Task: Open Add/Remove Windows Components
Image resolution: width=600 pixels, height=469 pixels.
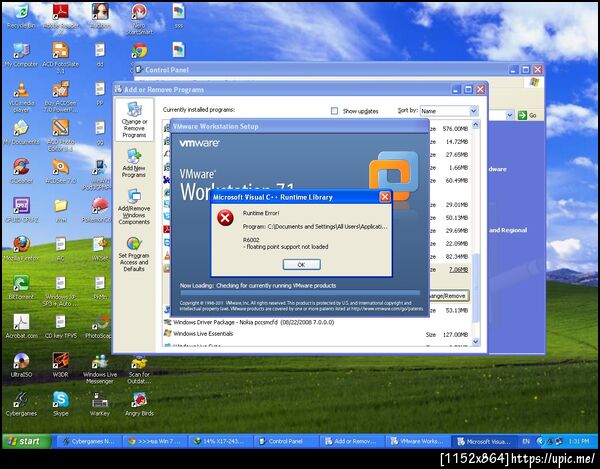Action: click(x=134, y=207)
